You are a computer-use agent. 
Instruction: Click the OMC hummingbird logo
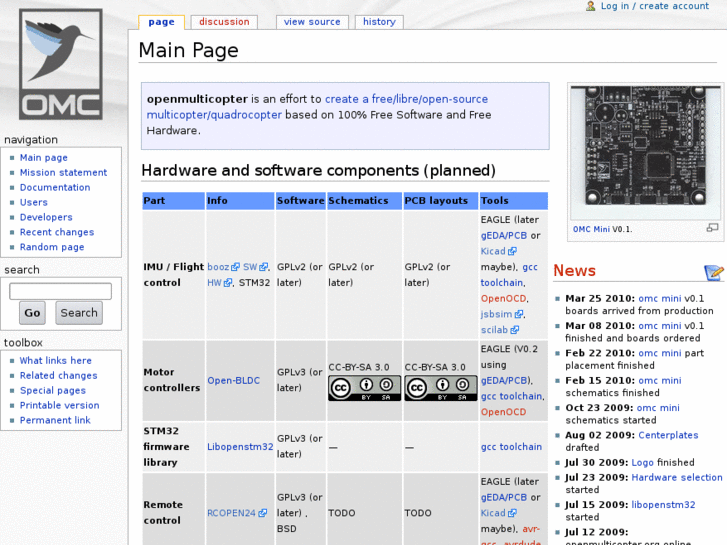coord(61,64)
